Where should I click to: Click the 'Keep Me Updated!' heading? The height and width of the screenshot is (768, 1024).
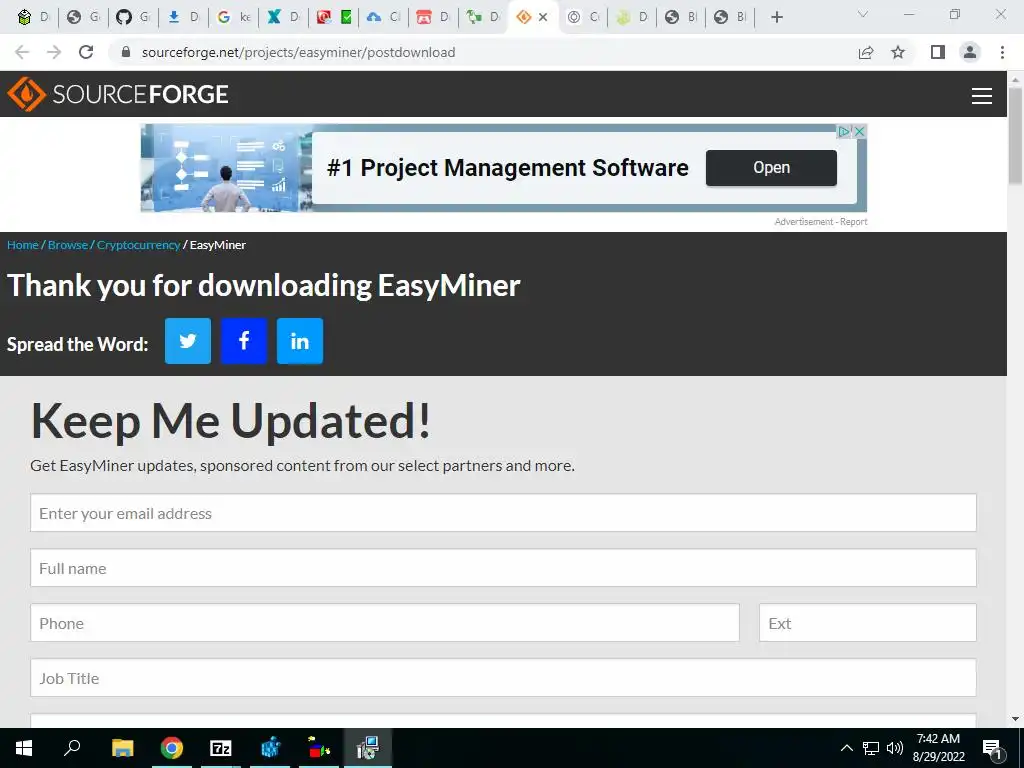click(231, 421)
